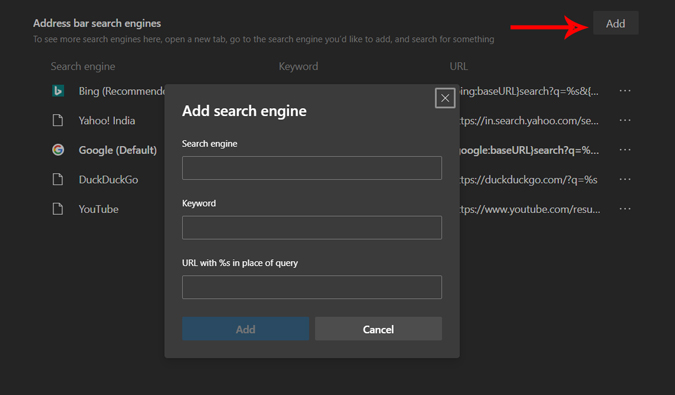Click the Search engine column header

pos(83,66)
